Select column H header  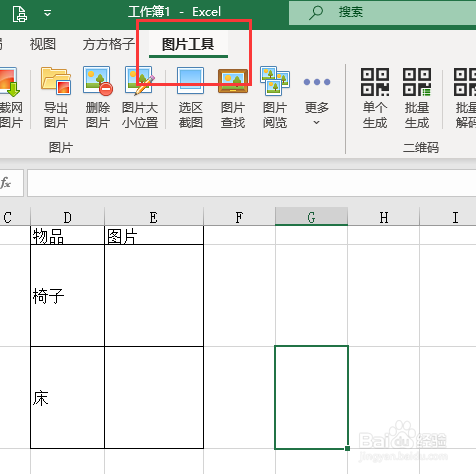[x=383, y=217]
